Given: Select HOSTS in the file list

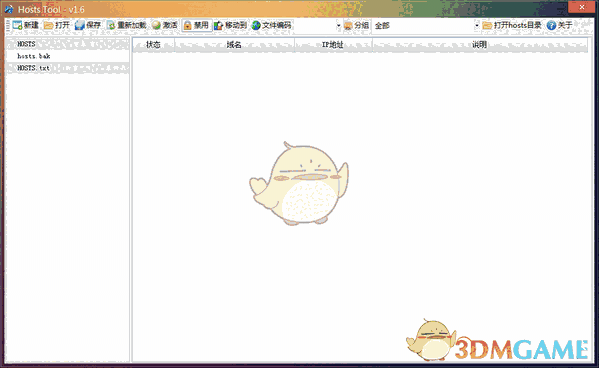Looking at the screenshot, I should coord(68,44).
